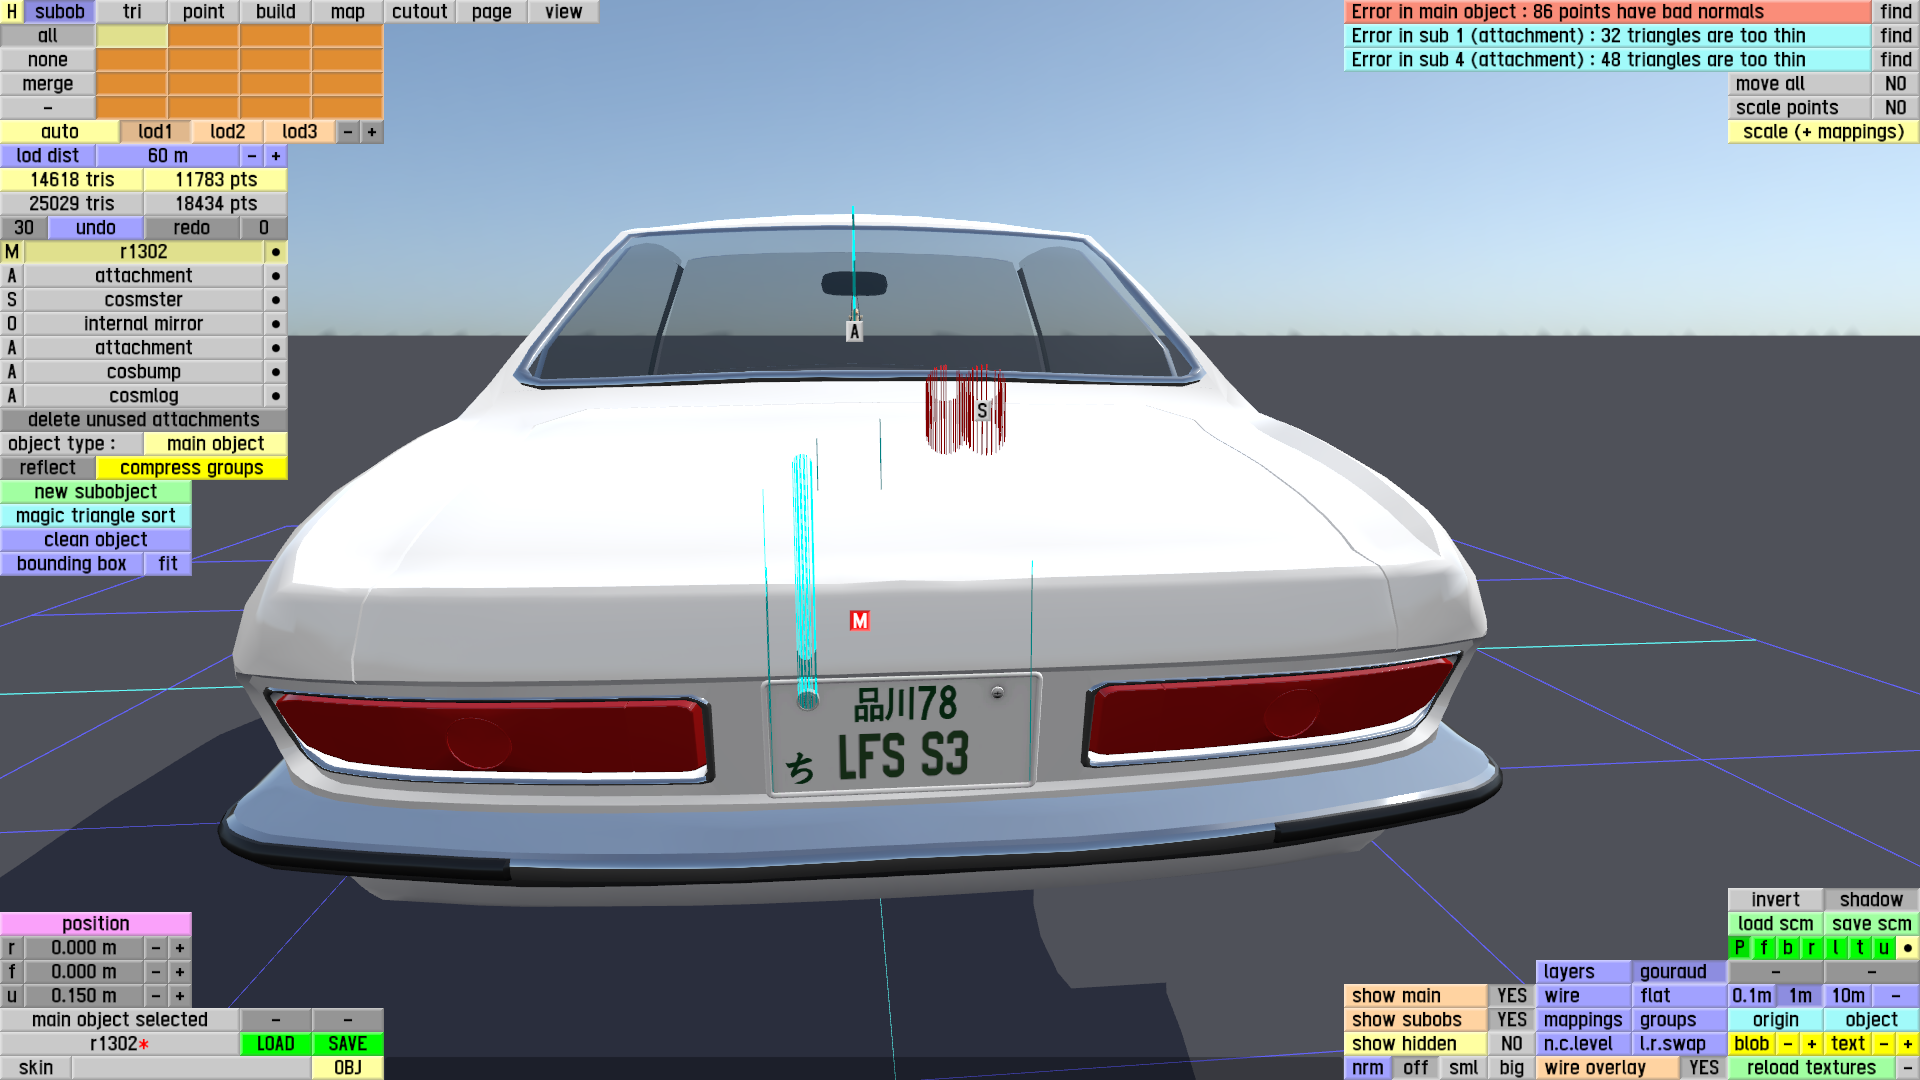Change object type main object selector
The height and width of the screenshot is (1080, 1920).
[215, 444]
